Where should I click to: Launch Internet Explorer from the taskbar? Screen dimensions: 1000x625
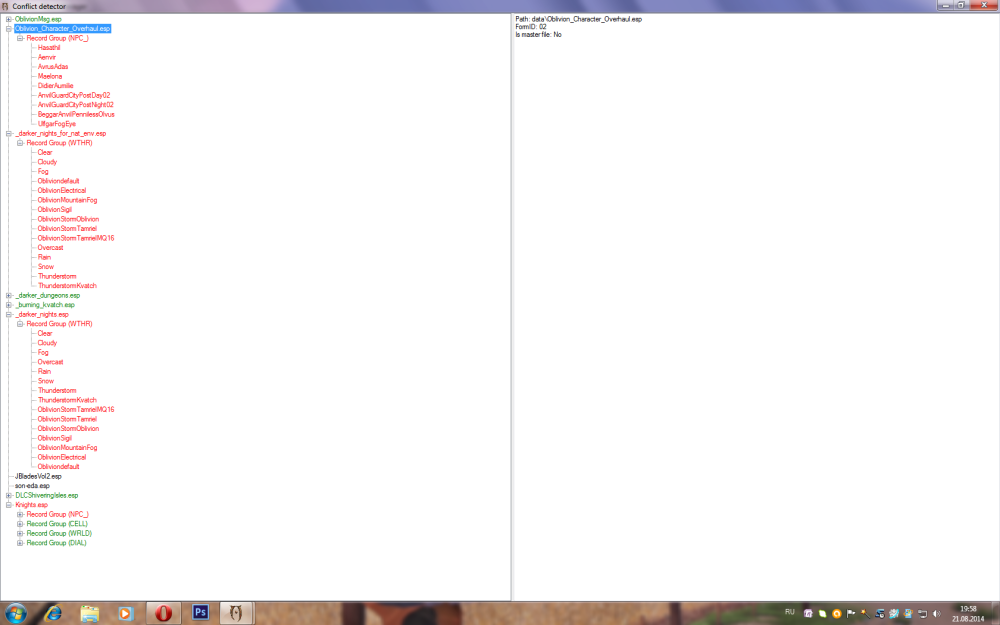pos(54,614)
